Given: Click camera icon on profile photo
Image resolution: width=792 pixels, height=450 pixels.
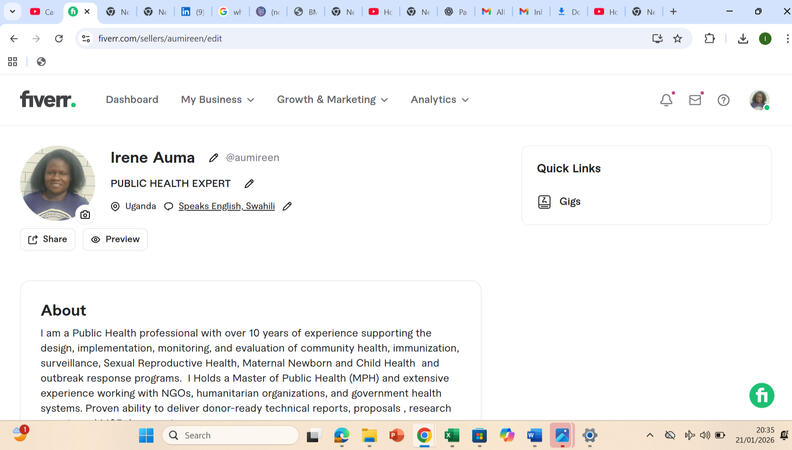Looking at the screenshot, I should (85, 214).
